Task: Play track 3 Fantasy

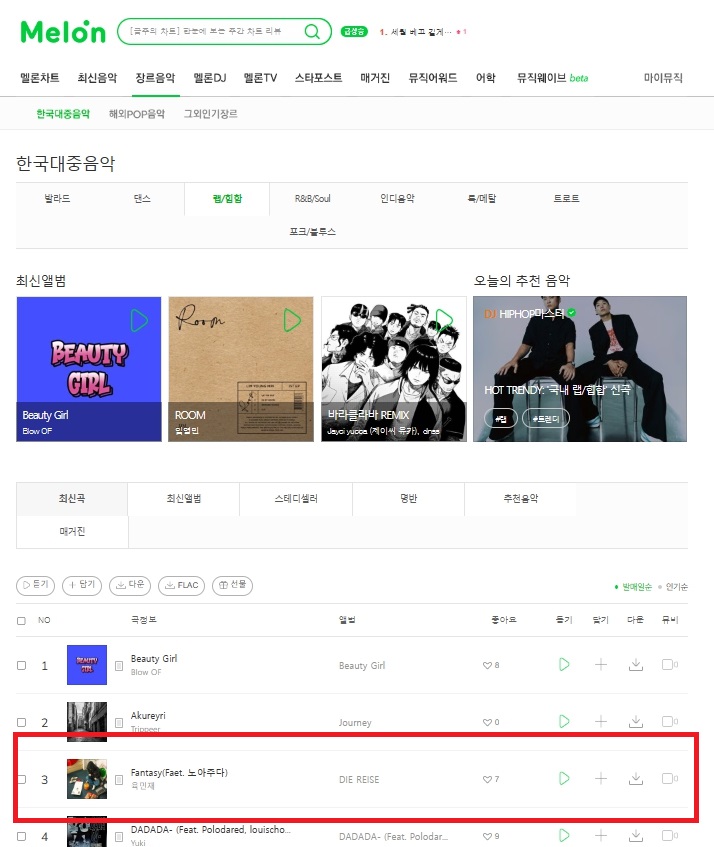Action: 564,778
